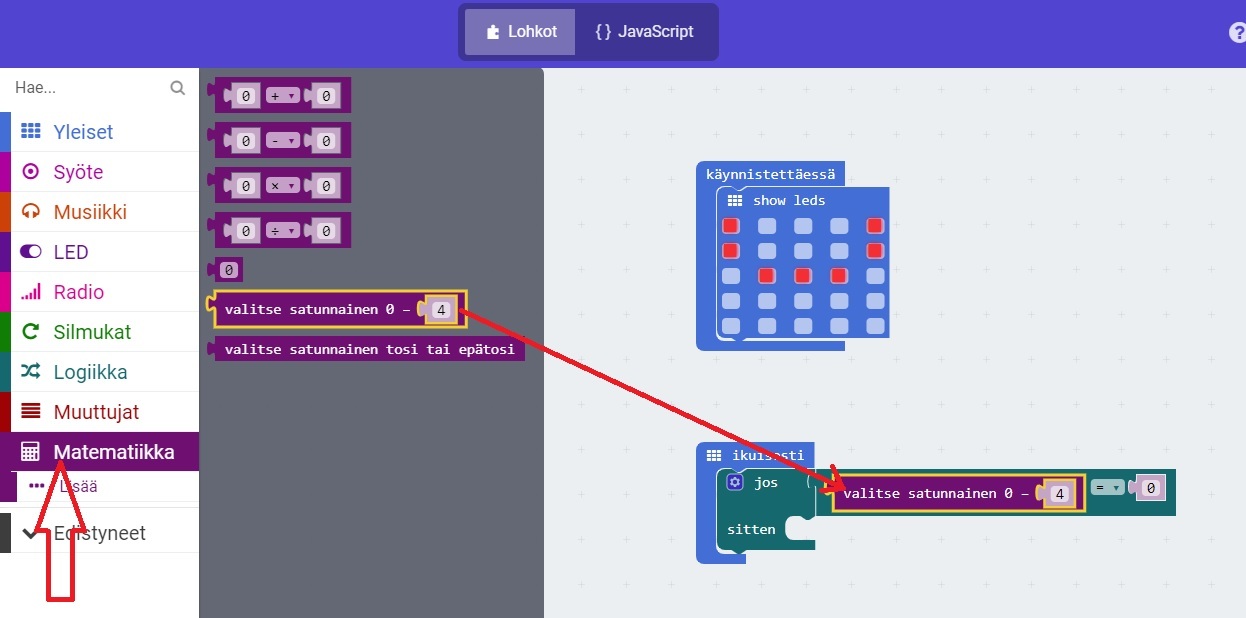The height and width of the screenshot is (618, 1246).
Task: Click the Hae search field
Action: tap(85, 88)
